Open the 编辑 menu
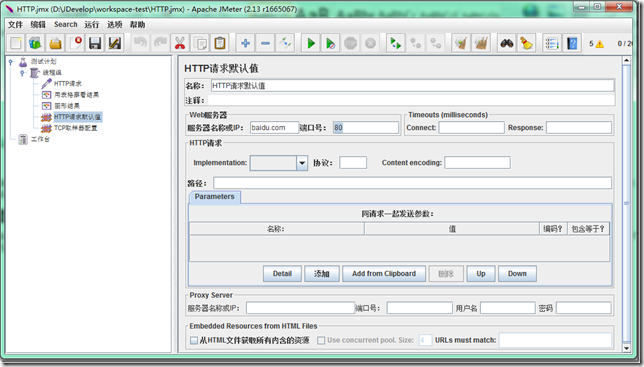Image resolution: width=644 pixels, height=367 pixels. [x=38, y=25]
